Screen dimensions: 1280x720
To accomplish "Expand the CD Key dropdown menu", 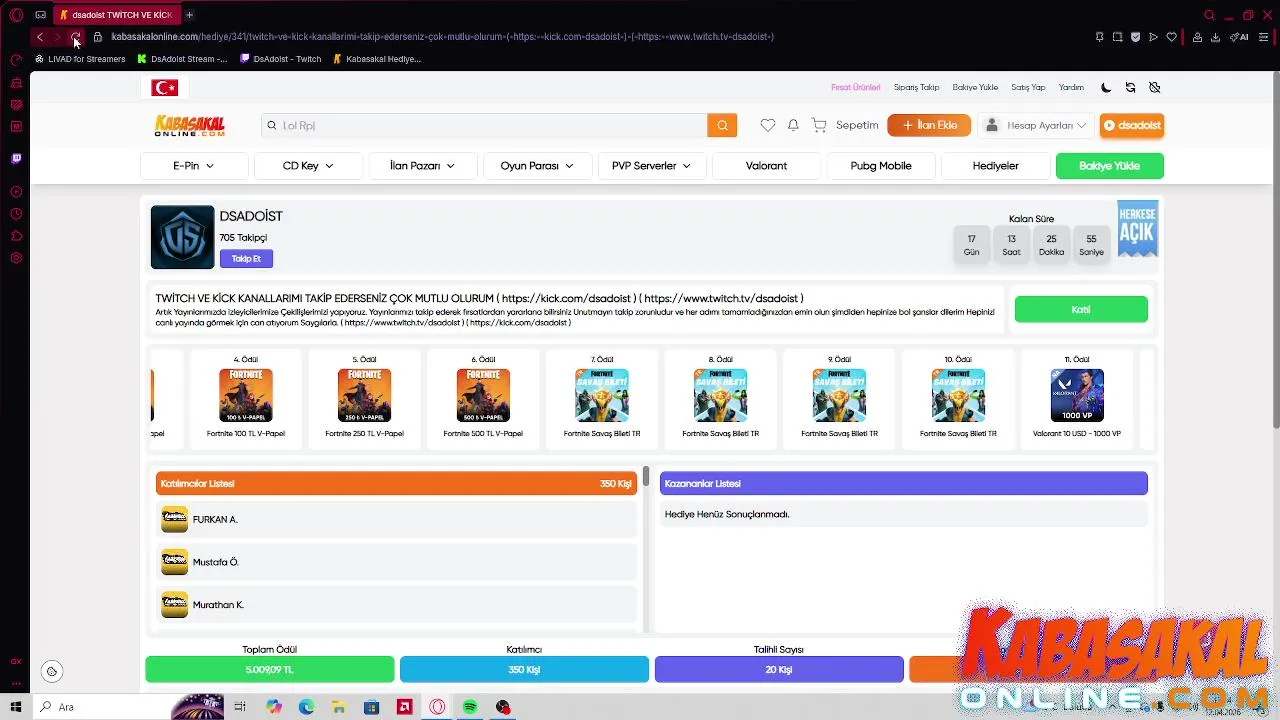I will point(308,166).
